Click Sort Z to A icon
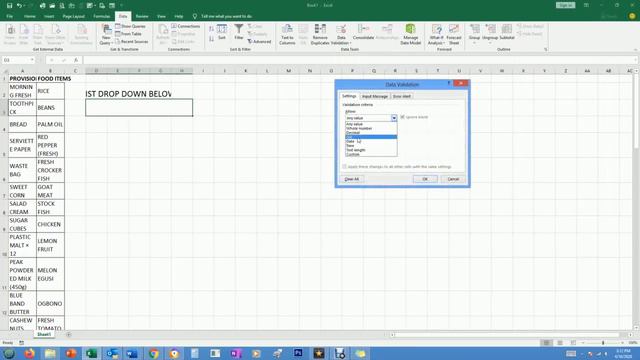 pos(211,38)
